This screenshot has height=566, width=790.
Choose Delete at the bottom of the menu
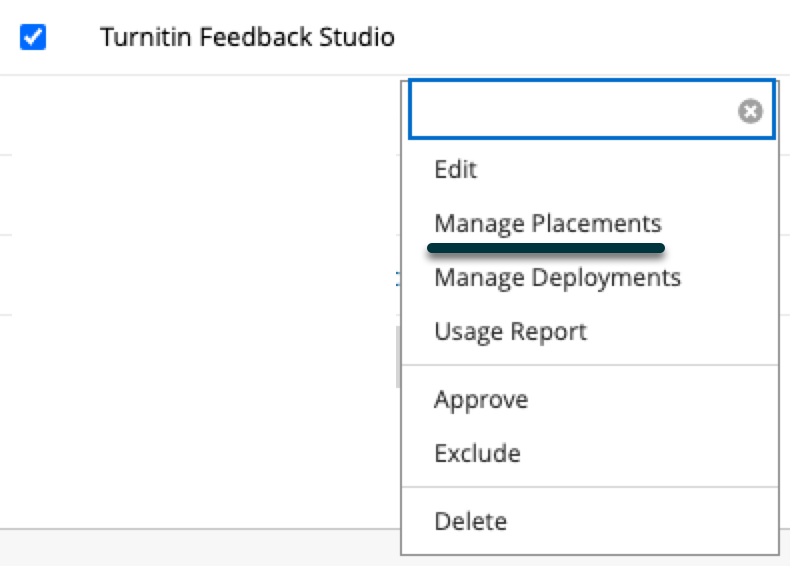[x=471, y=521]
